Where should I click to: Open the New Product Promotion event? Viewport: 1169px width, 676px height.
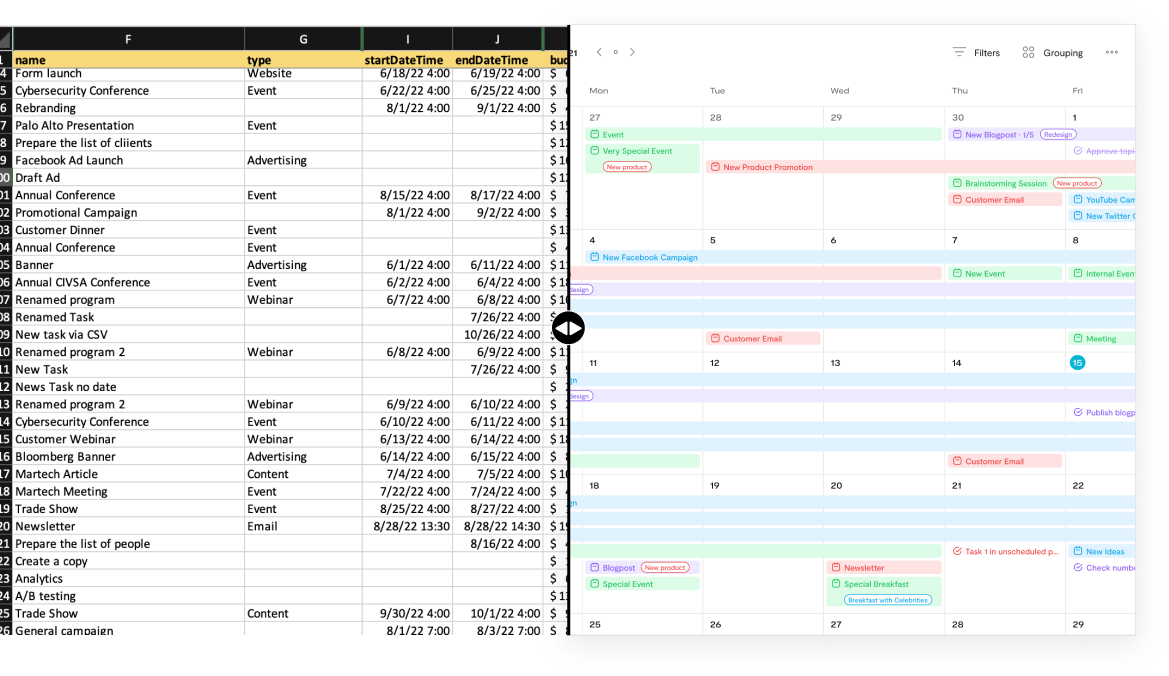coord(768,167)
